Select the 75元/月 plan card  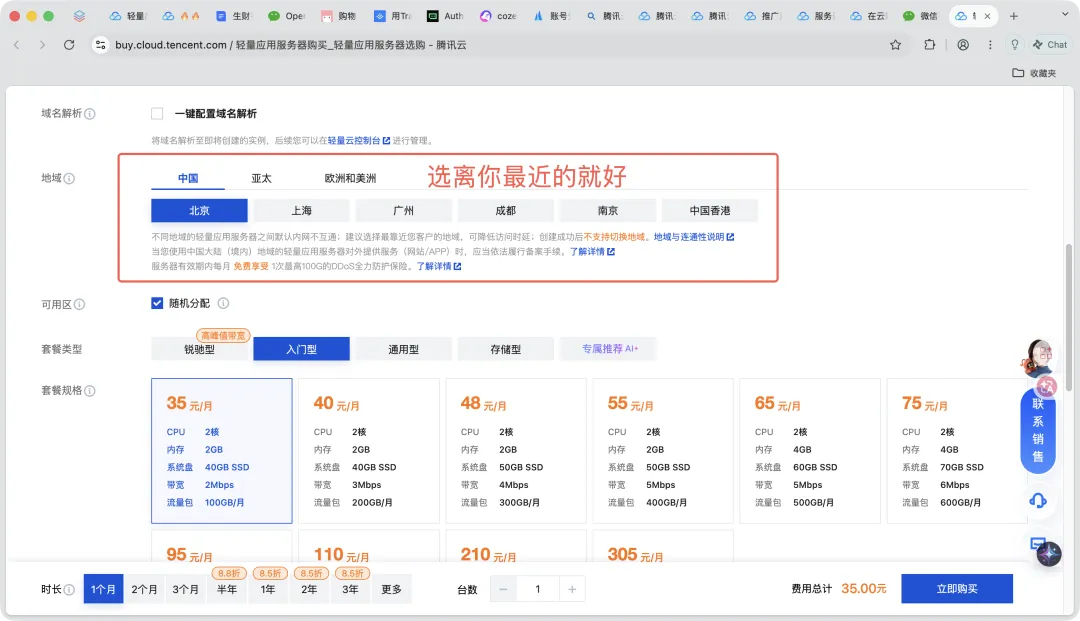point(957,451)
